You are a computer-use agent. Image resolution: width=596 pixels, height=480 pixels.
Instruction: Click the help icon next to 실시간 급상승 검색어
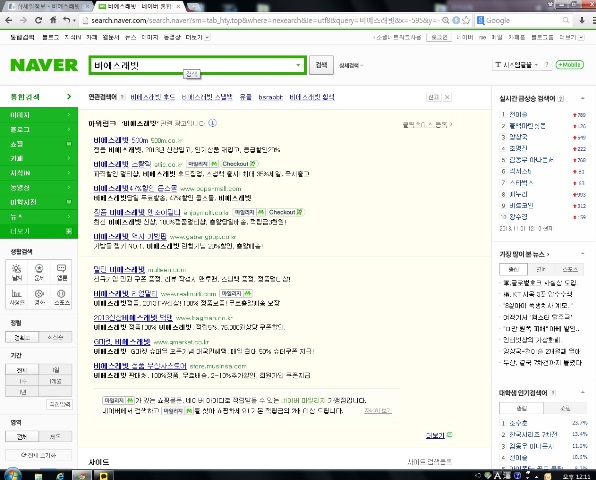561,99
